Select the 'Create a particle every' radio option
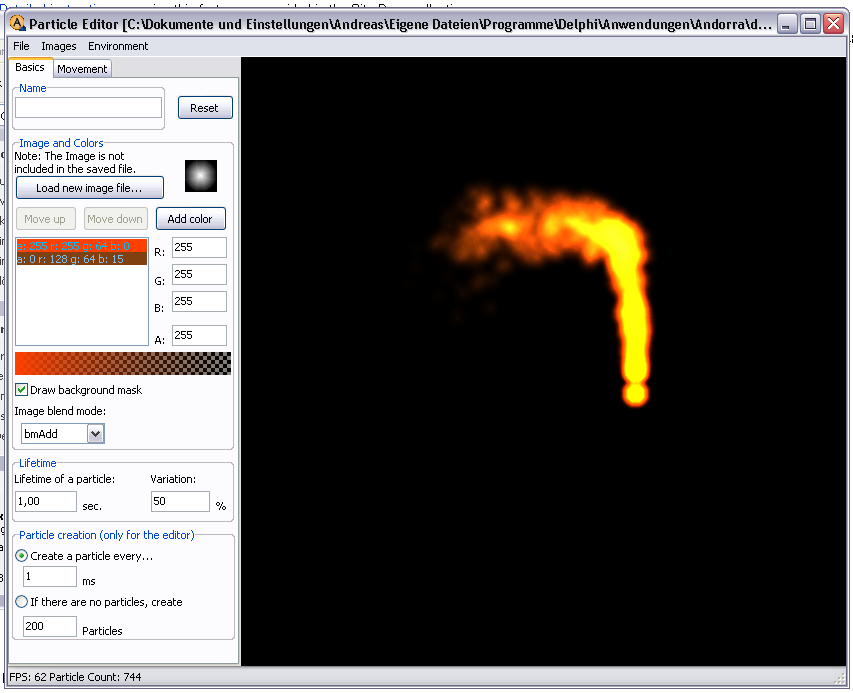This screenshot has height=693, width=853. click(22, 556)
